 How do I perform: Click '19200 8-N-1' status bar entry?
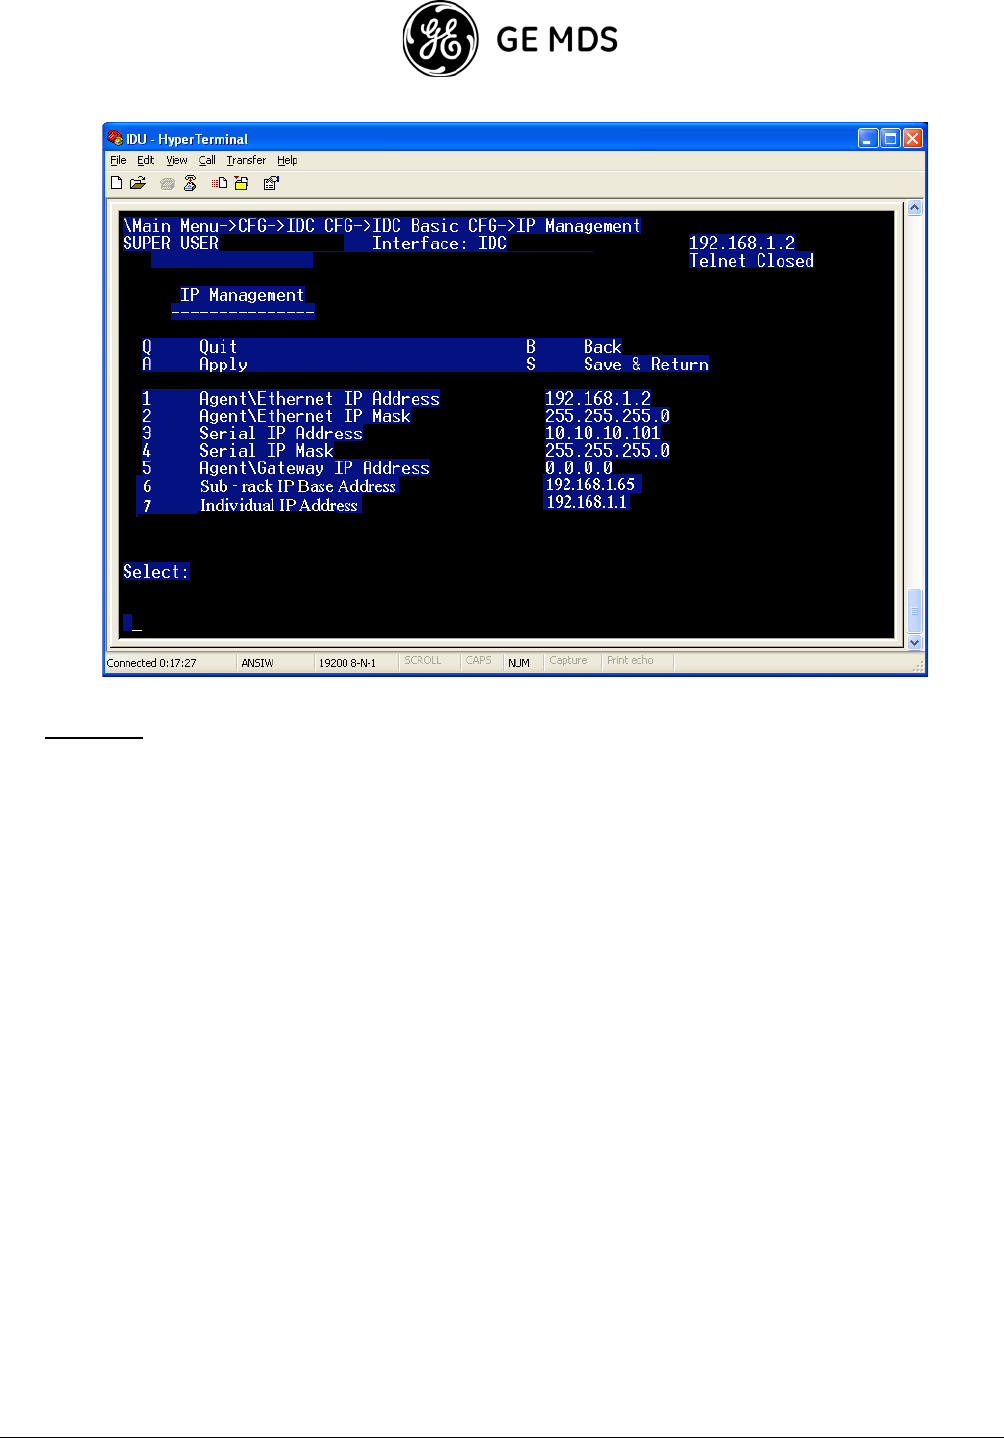coord(347,663)
